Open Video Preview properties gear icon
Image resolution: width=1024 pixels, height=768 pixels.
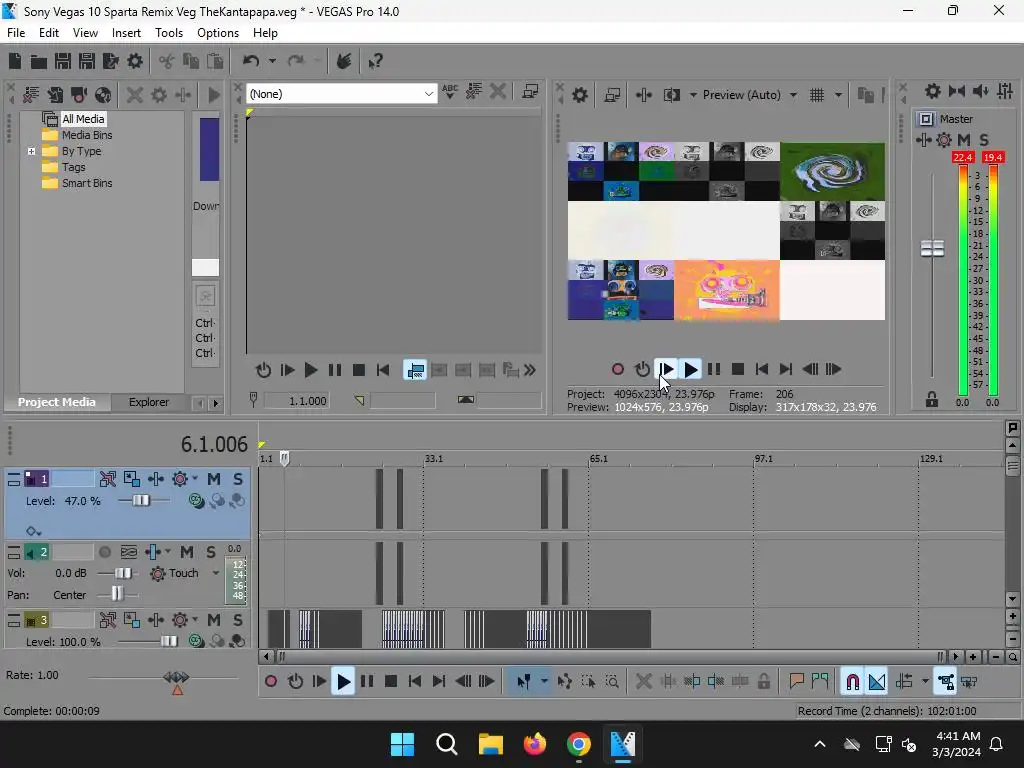point(580,95)
